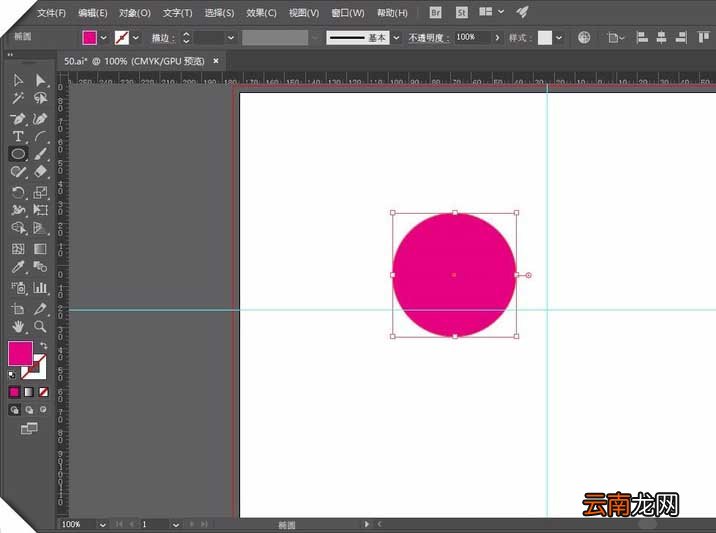Open the artboard navigation dropdown
716x533 pixels.
click(x=175, y=525)
